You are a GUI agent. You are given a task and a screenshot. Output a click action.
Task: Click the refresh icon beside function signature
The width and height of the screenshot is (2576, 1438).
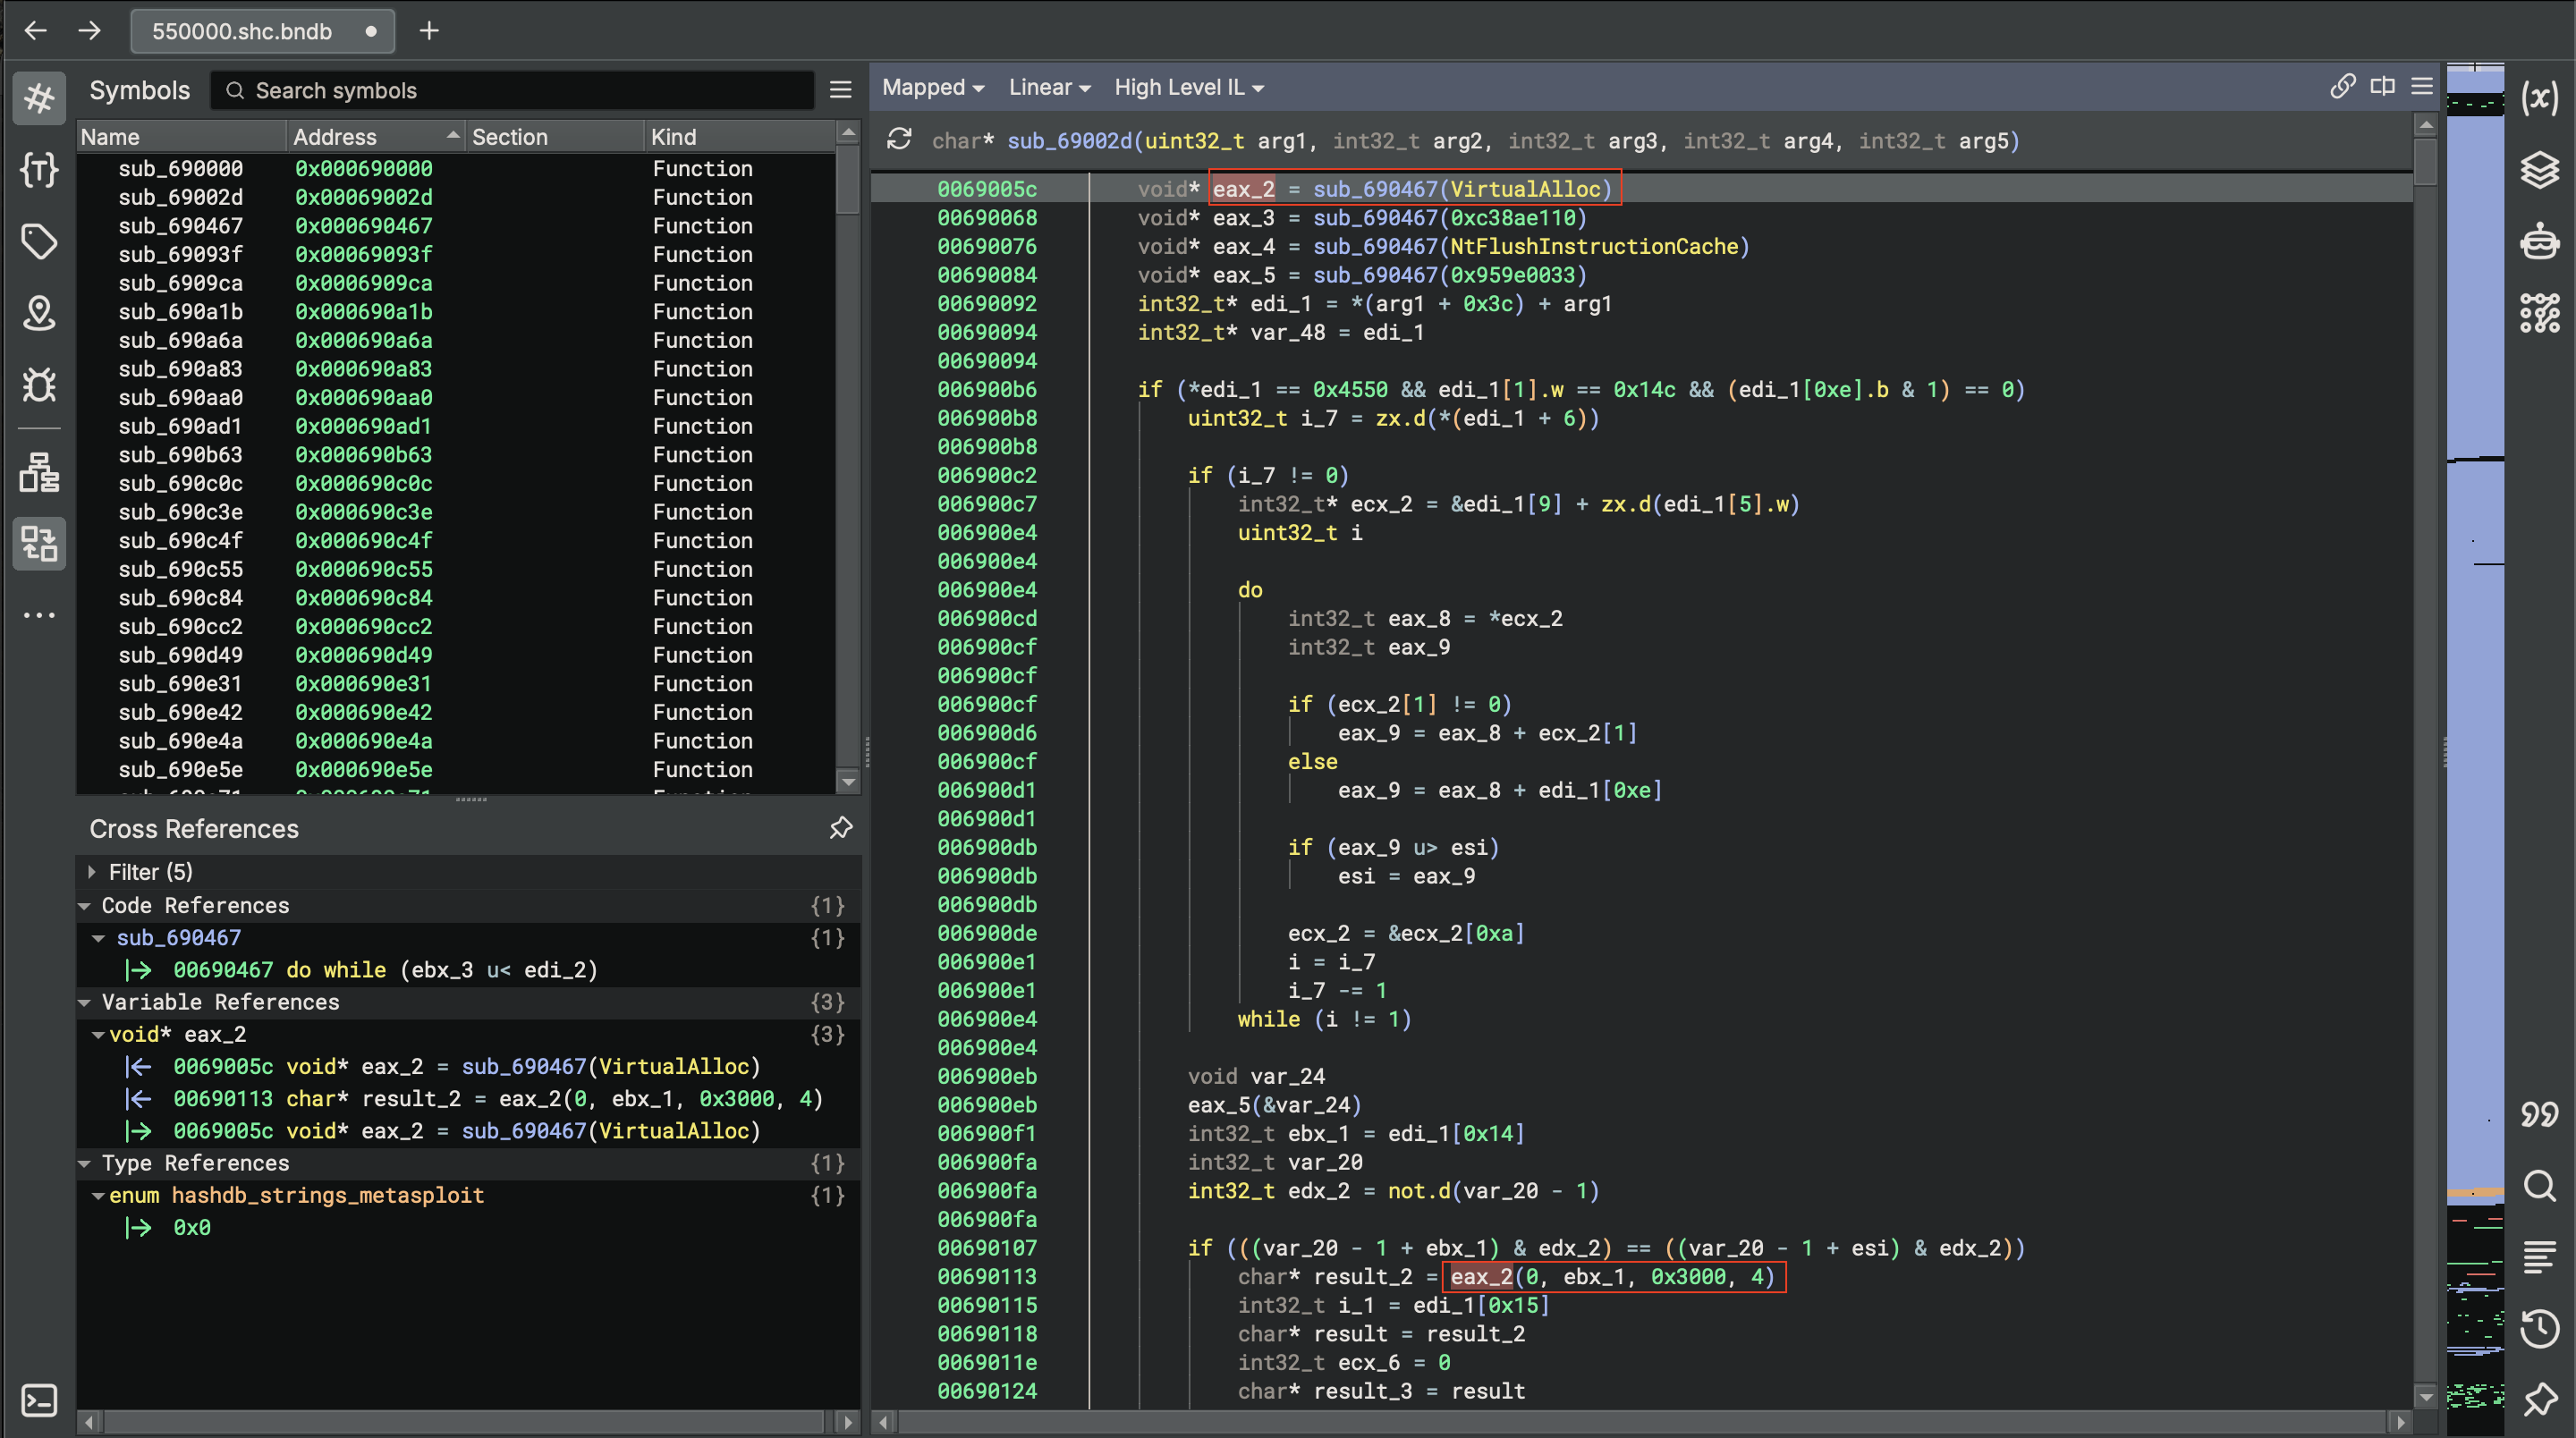click(x=899, y=140)
